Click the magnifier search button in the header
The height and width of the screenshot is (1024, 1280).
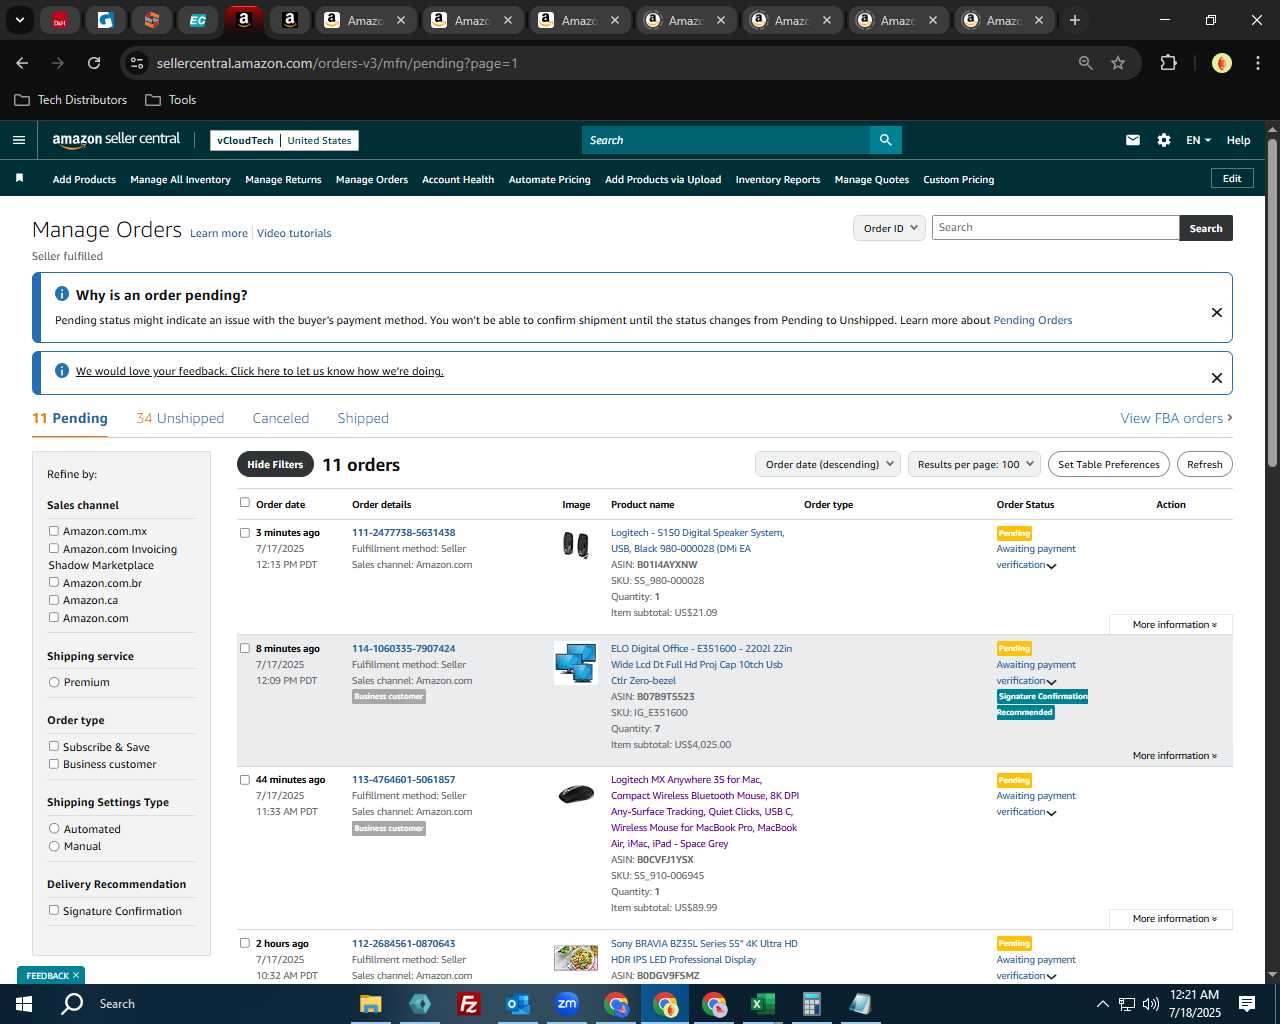(x=885, y=140)
